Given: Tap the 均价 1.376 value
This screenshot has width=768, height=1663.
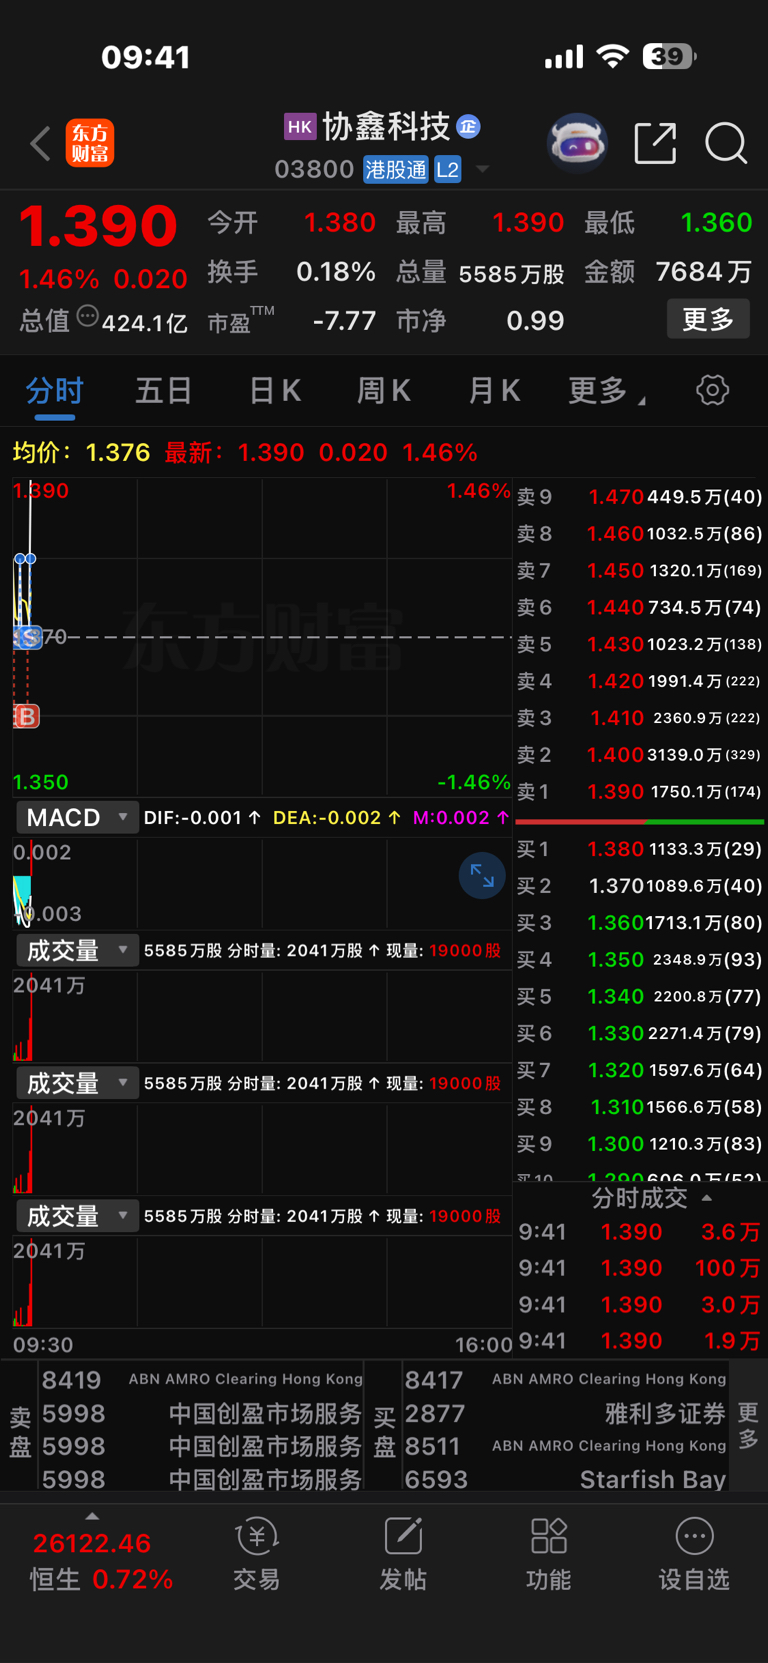Looking at the screenshot, I should pos(118,453).
